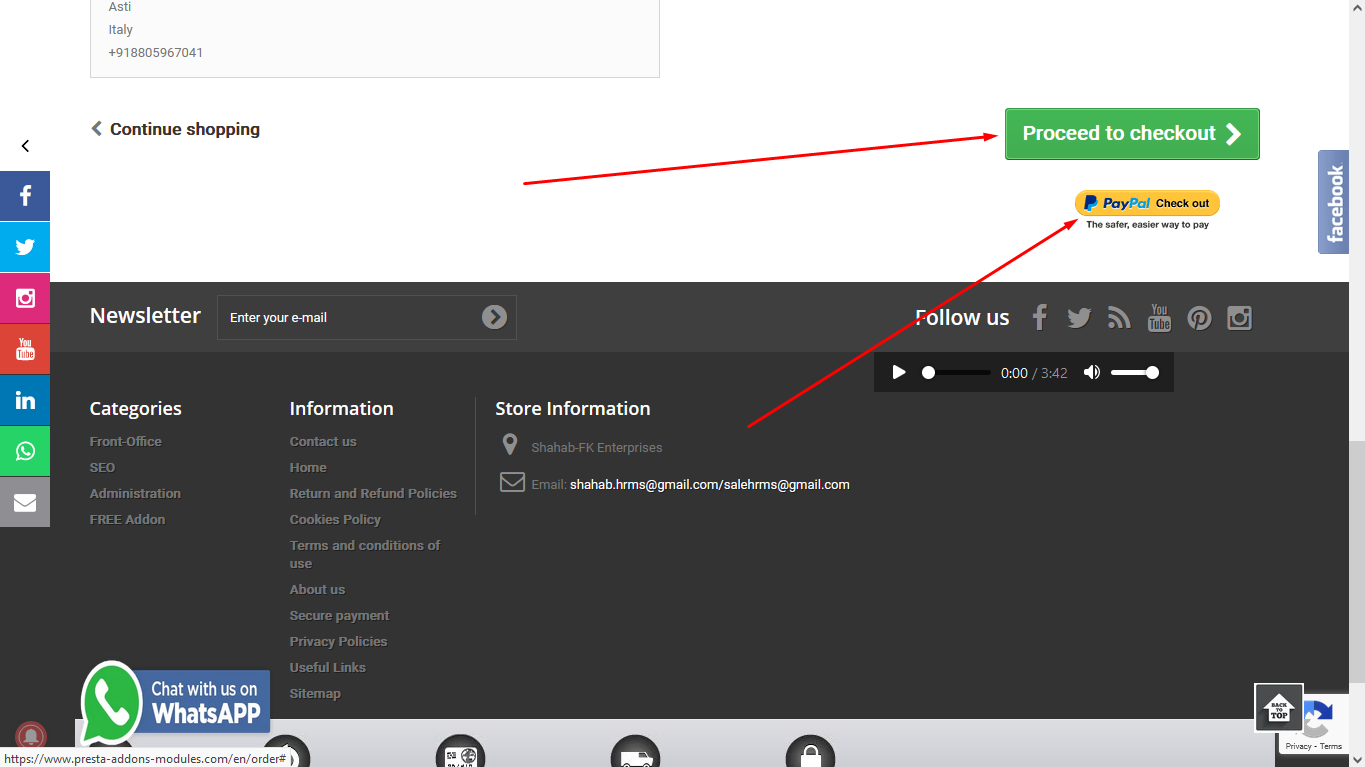Open the About us page
The height and width of the screenshot is (767, 1365).
click(317, 589)
